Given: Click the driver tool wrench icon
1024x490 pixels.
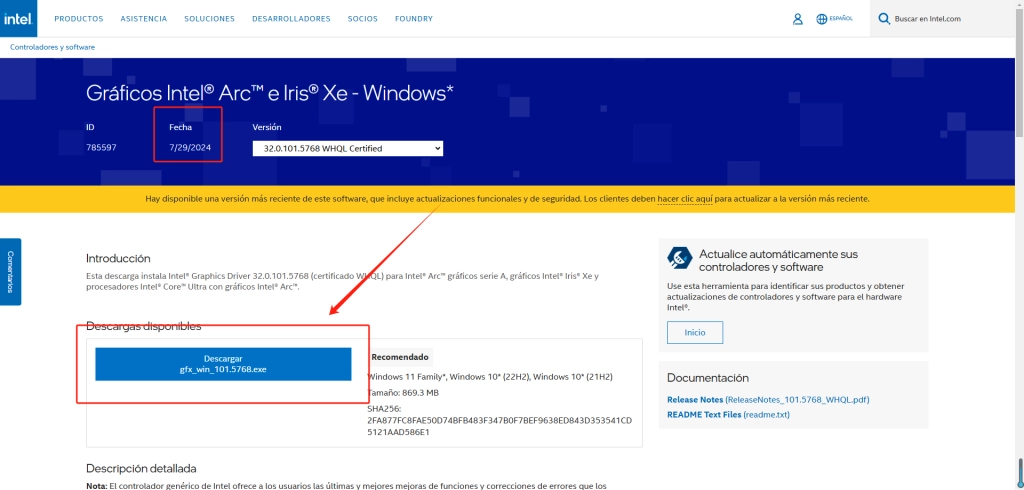Looking at the screenshot, I should click(x=680, y=259).
